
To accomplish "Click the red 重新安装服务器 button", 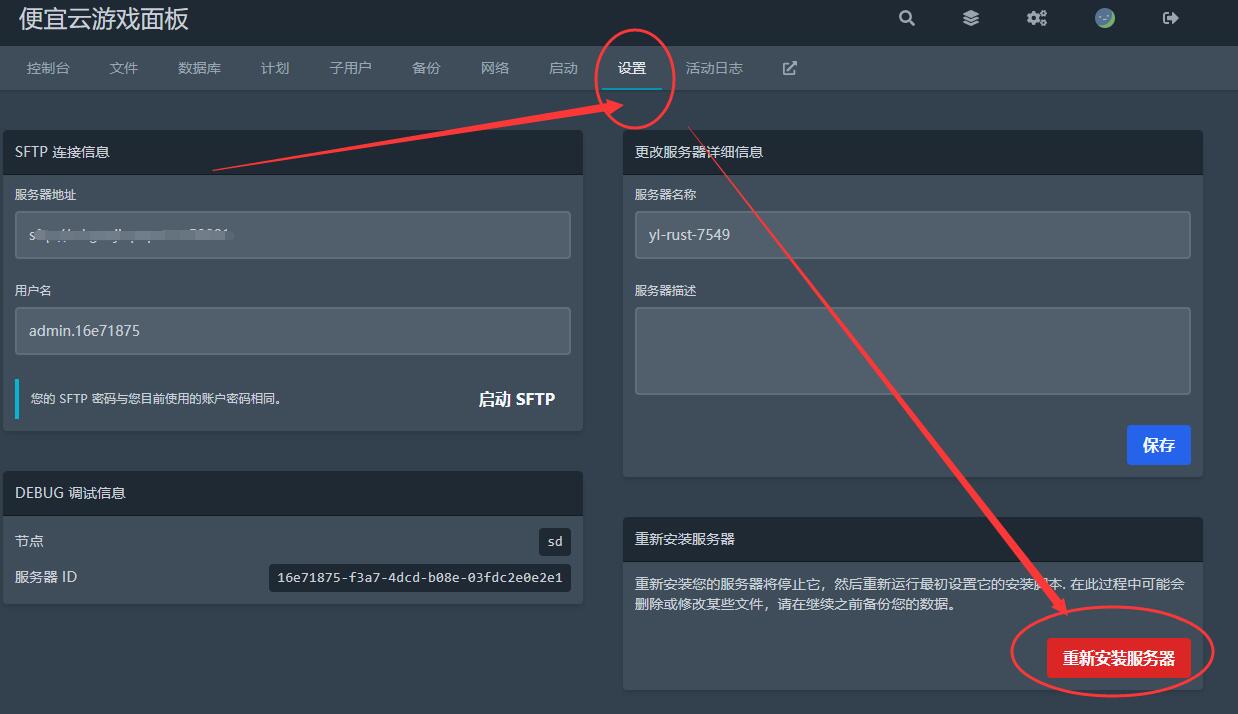I will [x=1119, y=658].
